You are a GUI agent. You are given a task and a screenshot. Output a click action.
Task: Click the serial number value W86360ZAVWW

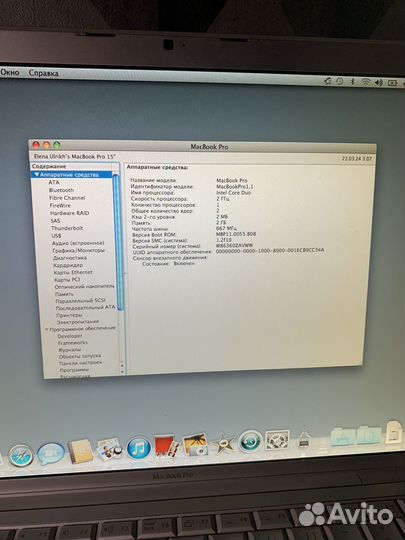(x=235, y=245)
